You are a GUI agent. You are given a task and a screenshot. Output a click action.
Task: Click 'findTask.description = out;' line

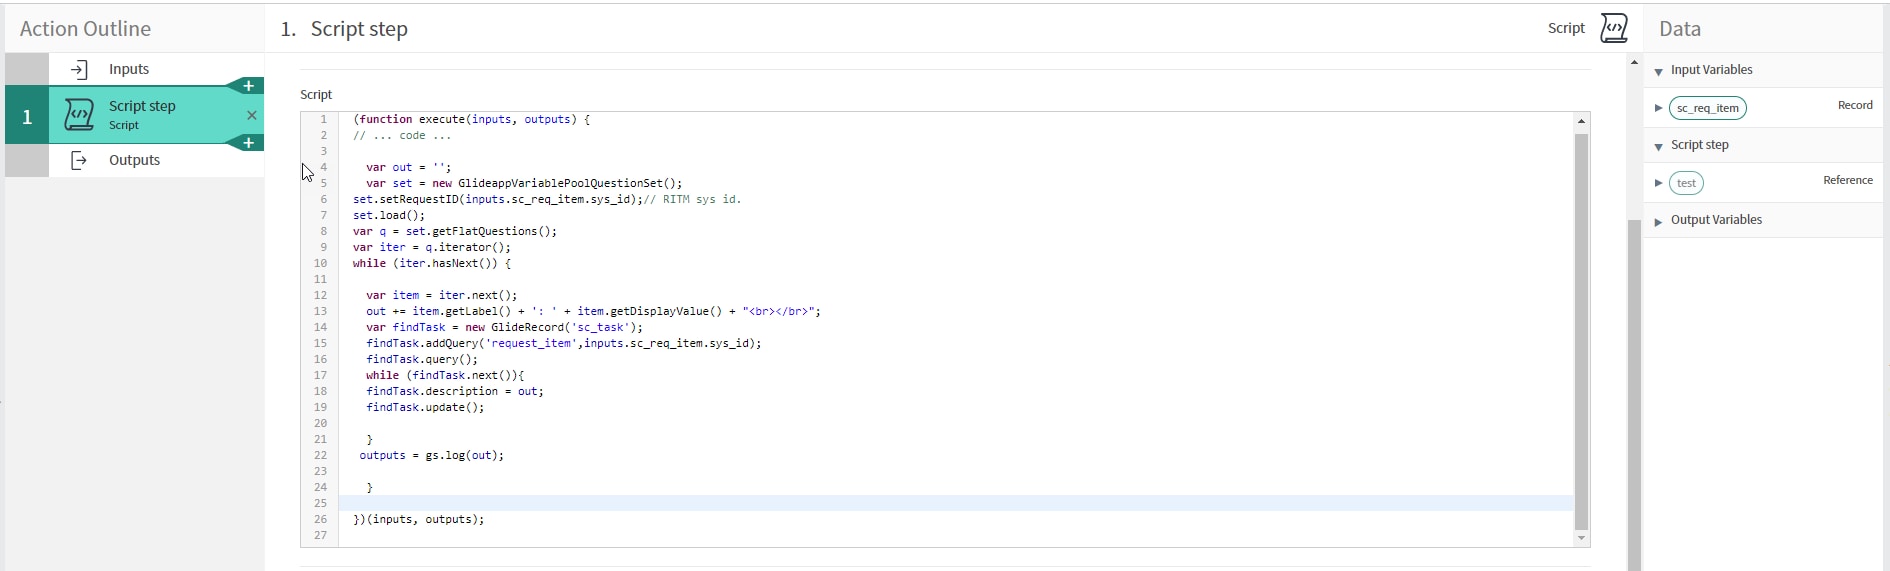point(455,391)
